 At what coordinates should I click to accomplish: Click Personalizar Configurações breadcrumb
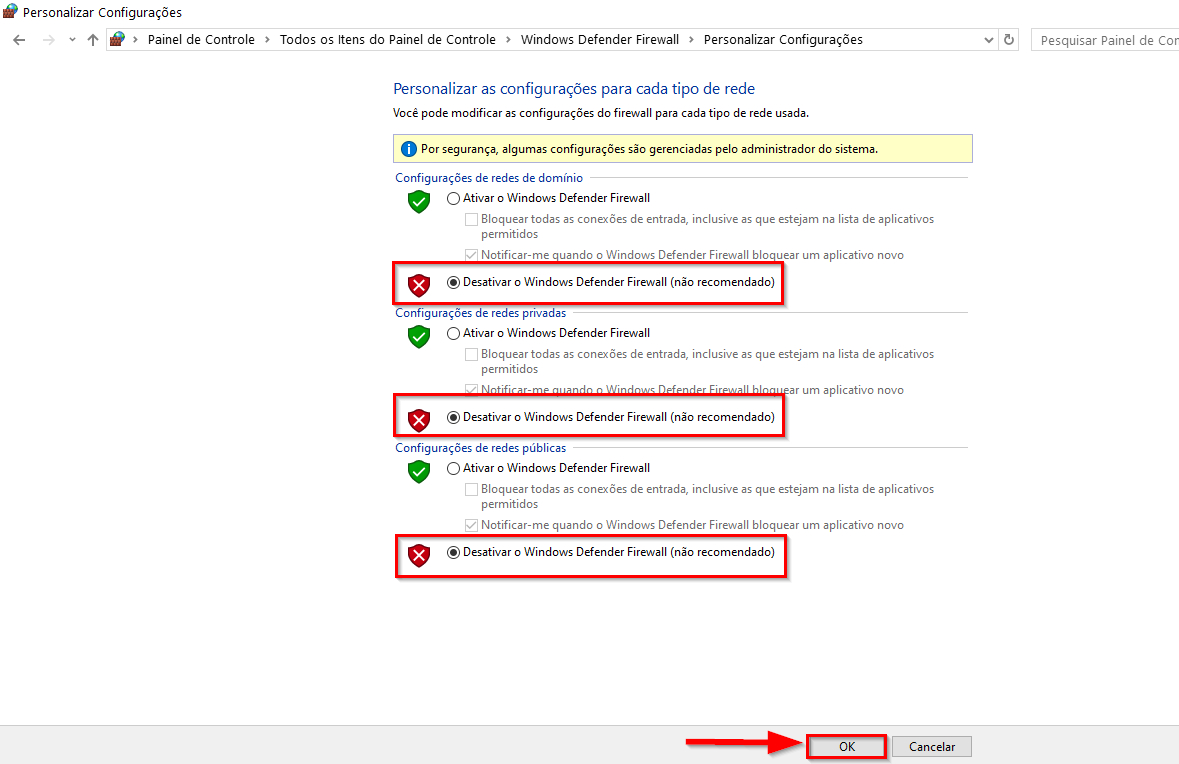[x=783, y=40]
